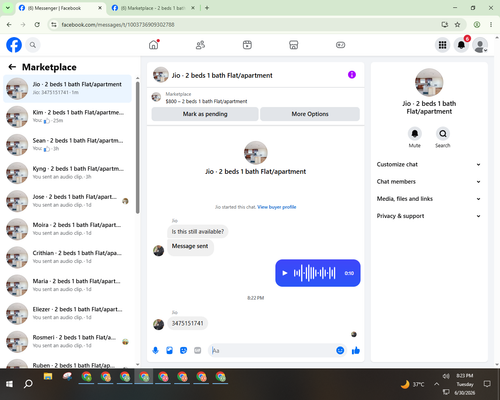This screenshot has width=500, height=400.
Task: Open Jose conversation in chat list
Action: pyautogui.click(x=67, y=201)
